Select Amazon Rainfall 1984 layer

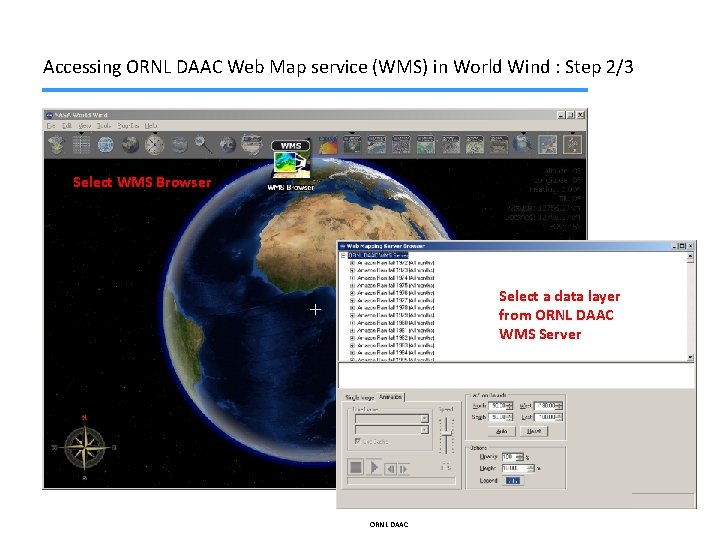(395, 353)
